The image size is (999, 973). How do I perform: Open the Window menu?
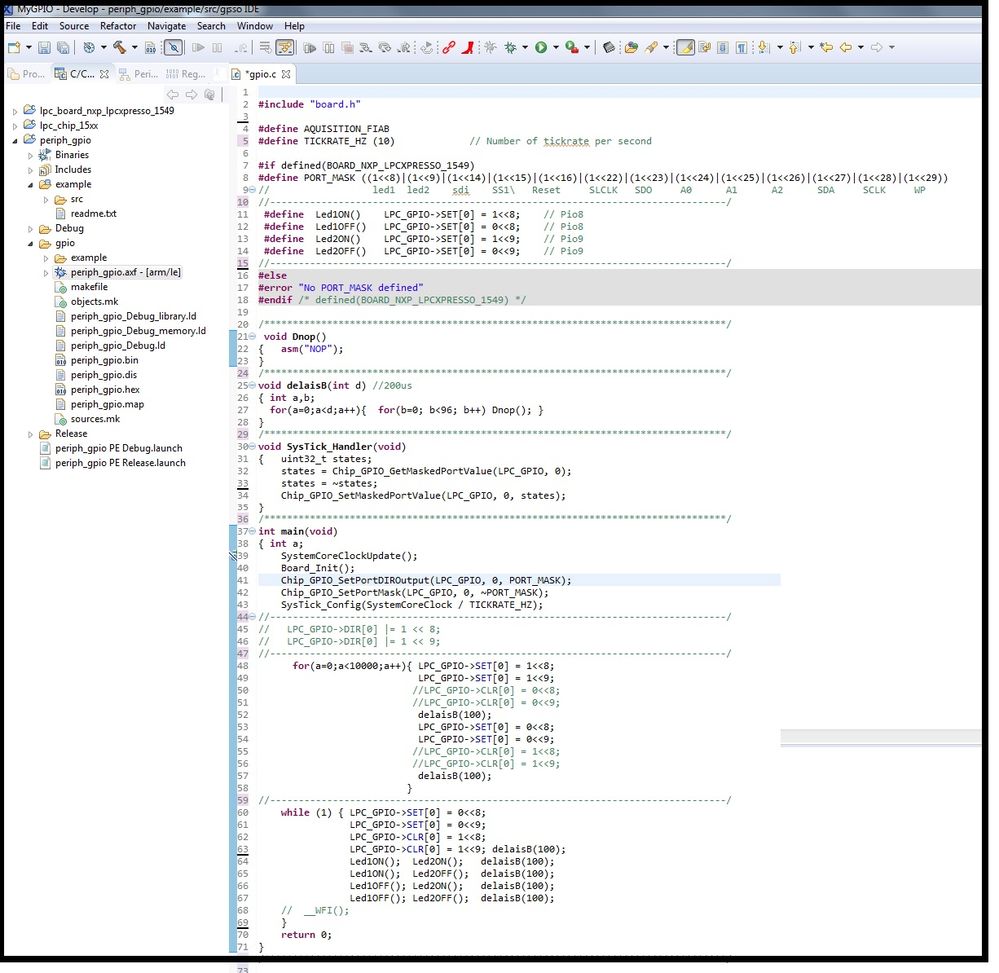pos(255,26)
